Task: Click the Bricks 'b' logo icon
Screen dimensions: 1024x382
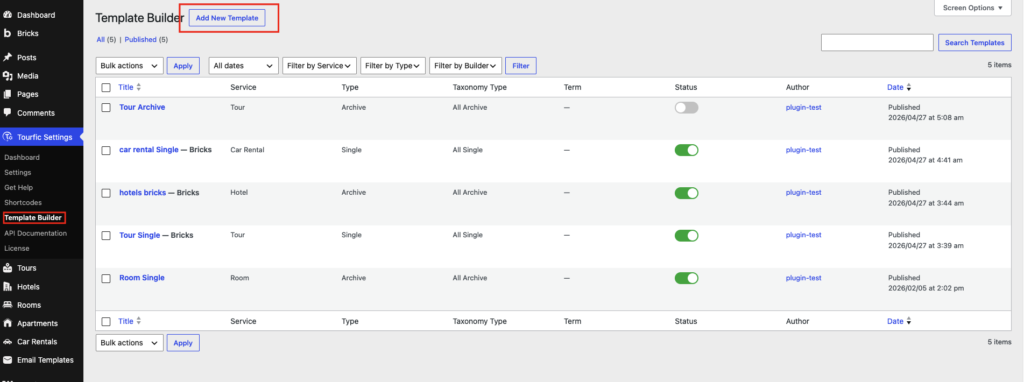Action: (x=8, y=33)
